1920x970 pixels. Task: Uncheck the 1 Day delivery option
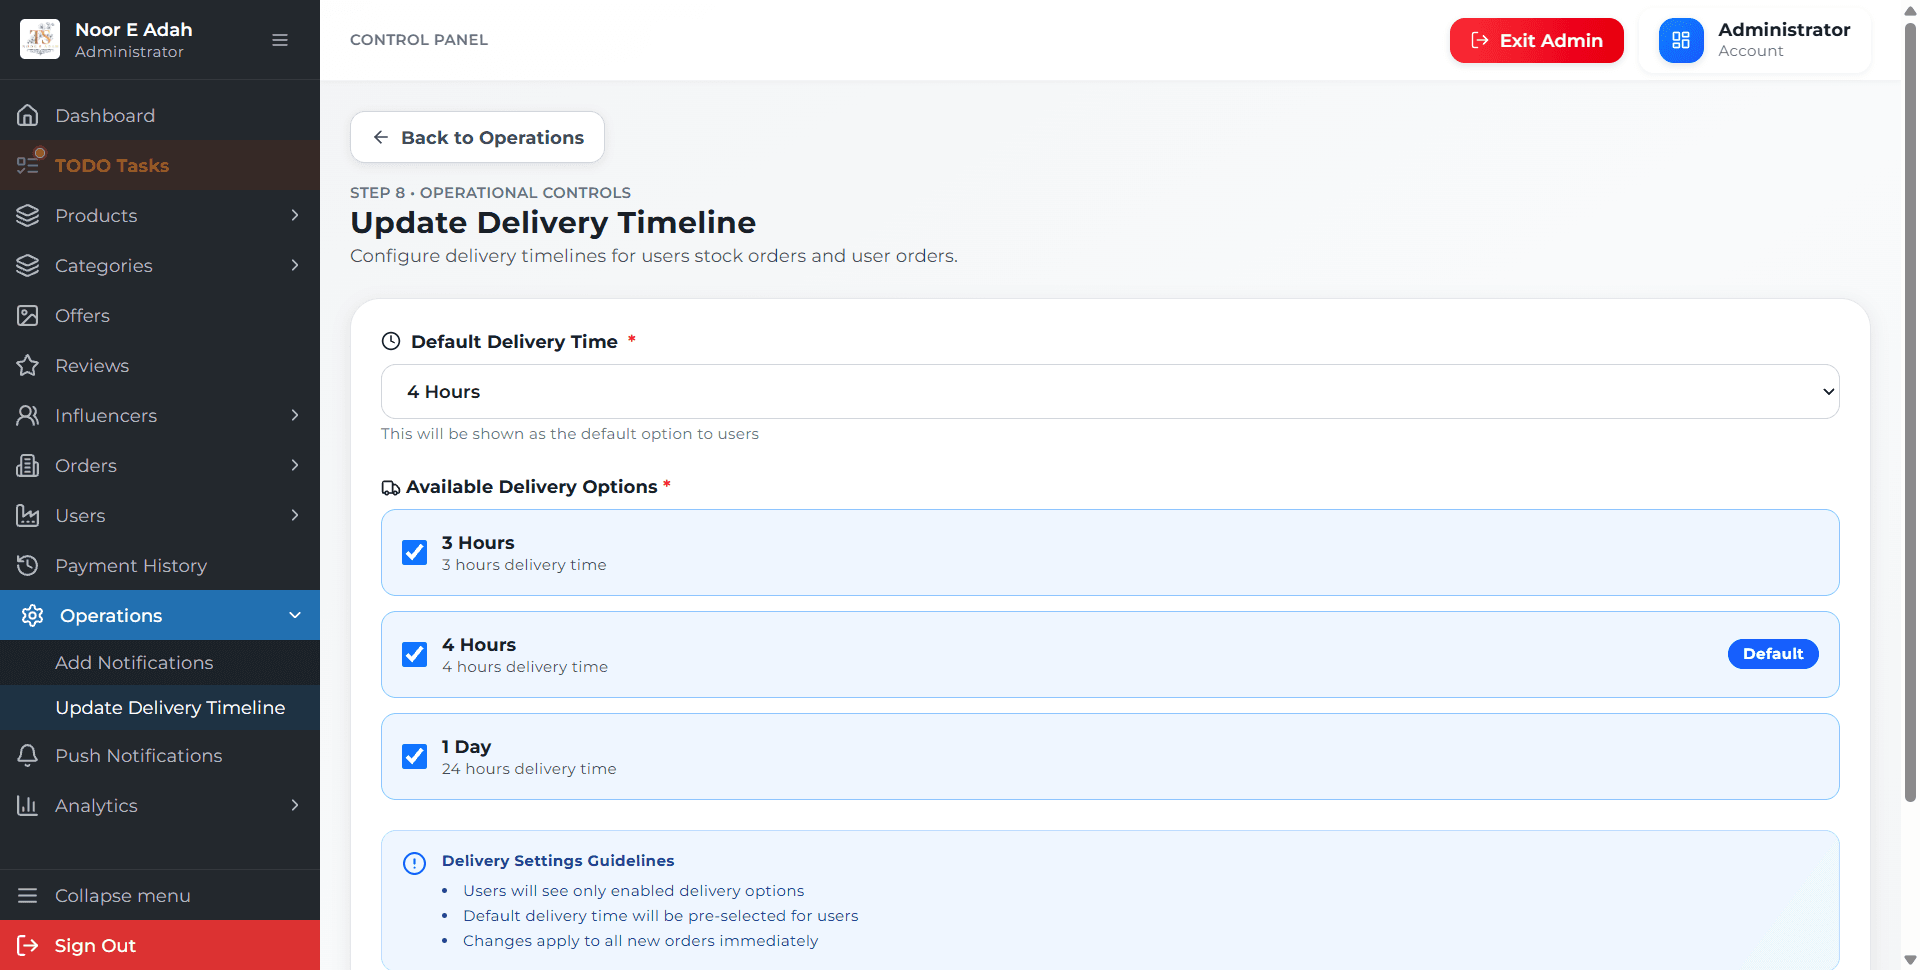click(414, 756)
